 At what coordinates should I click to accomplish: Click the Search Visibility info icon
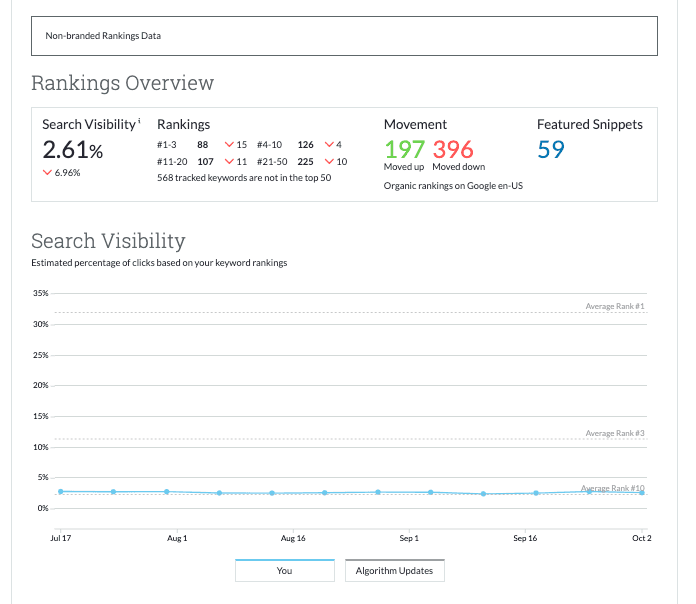139,121
